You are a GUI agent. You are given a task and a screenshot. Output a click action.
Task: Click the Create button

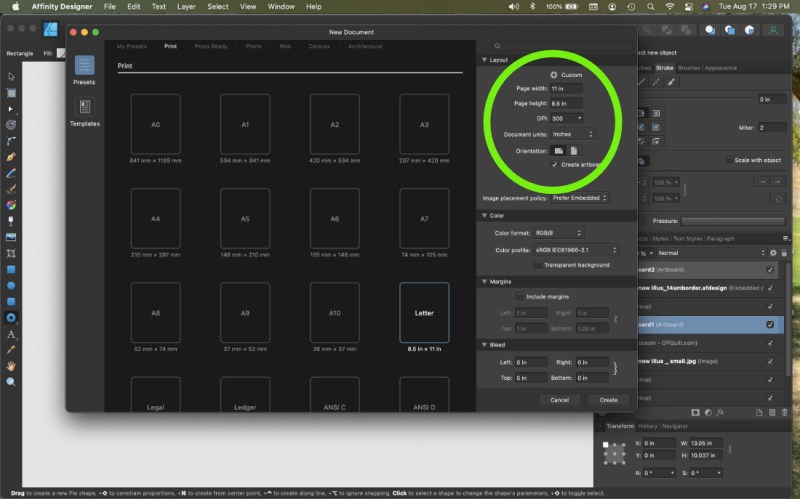(608, 399)
